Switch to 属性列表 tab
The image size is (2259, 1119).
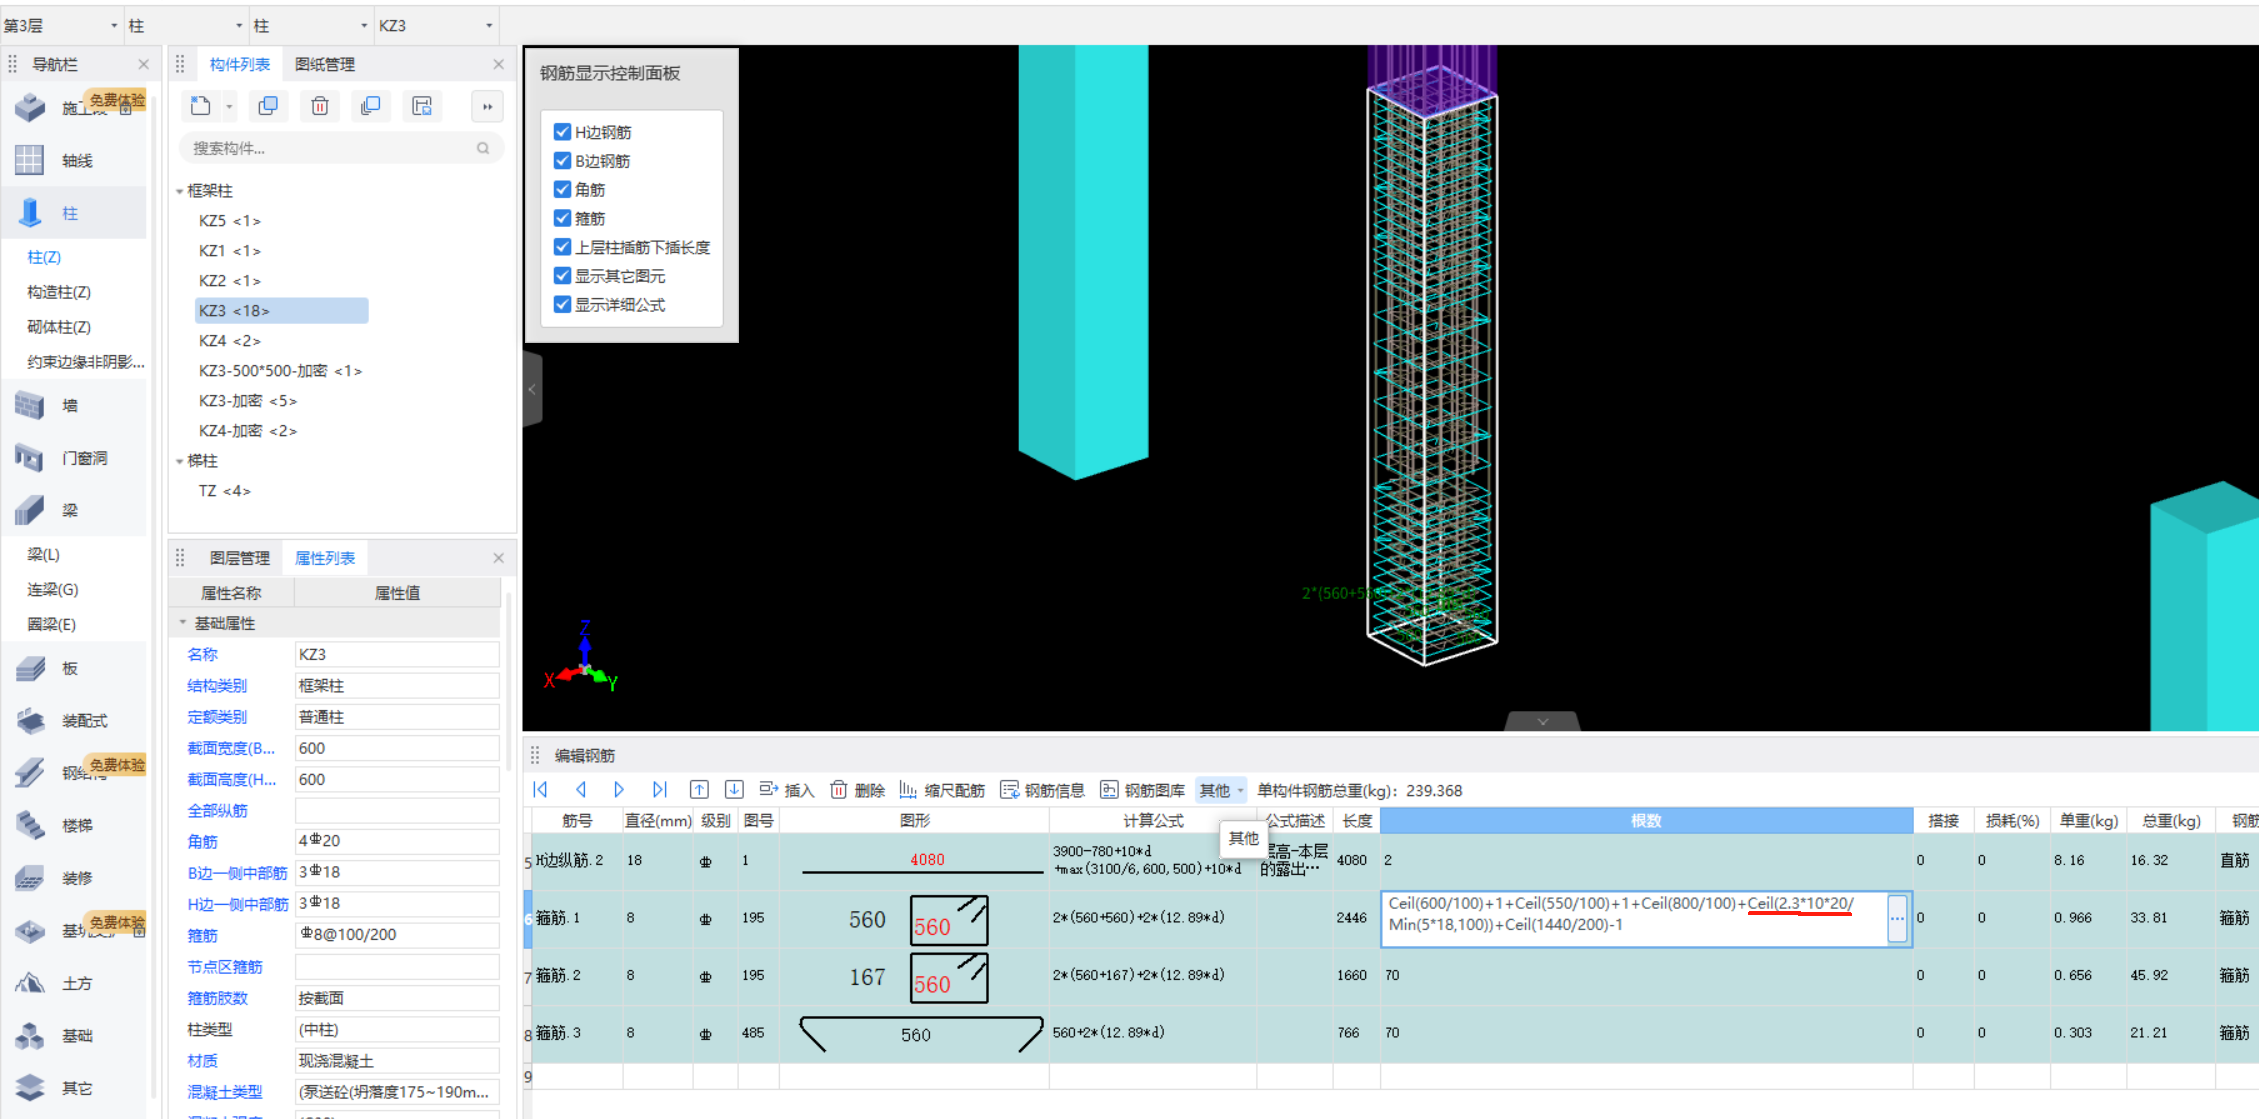point(325,558)
